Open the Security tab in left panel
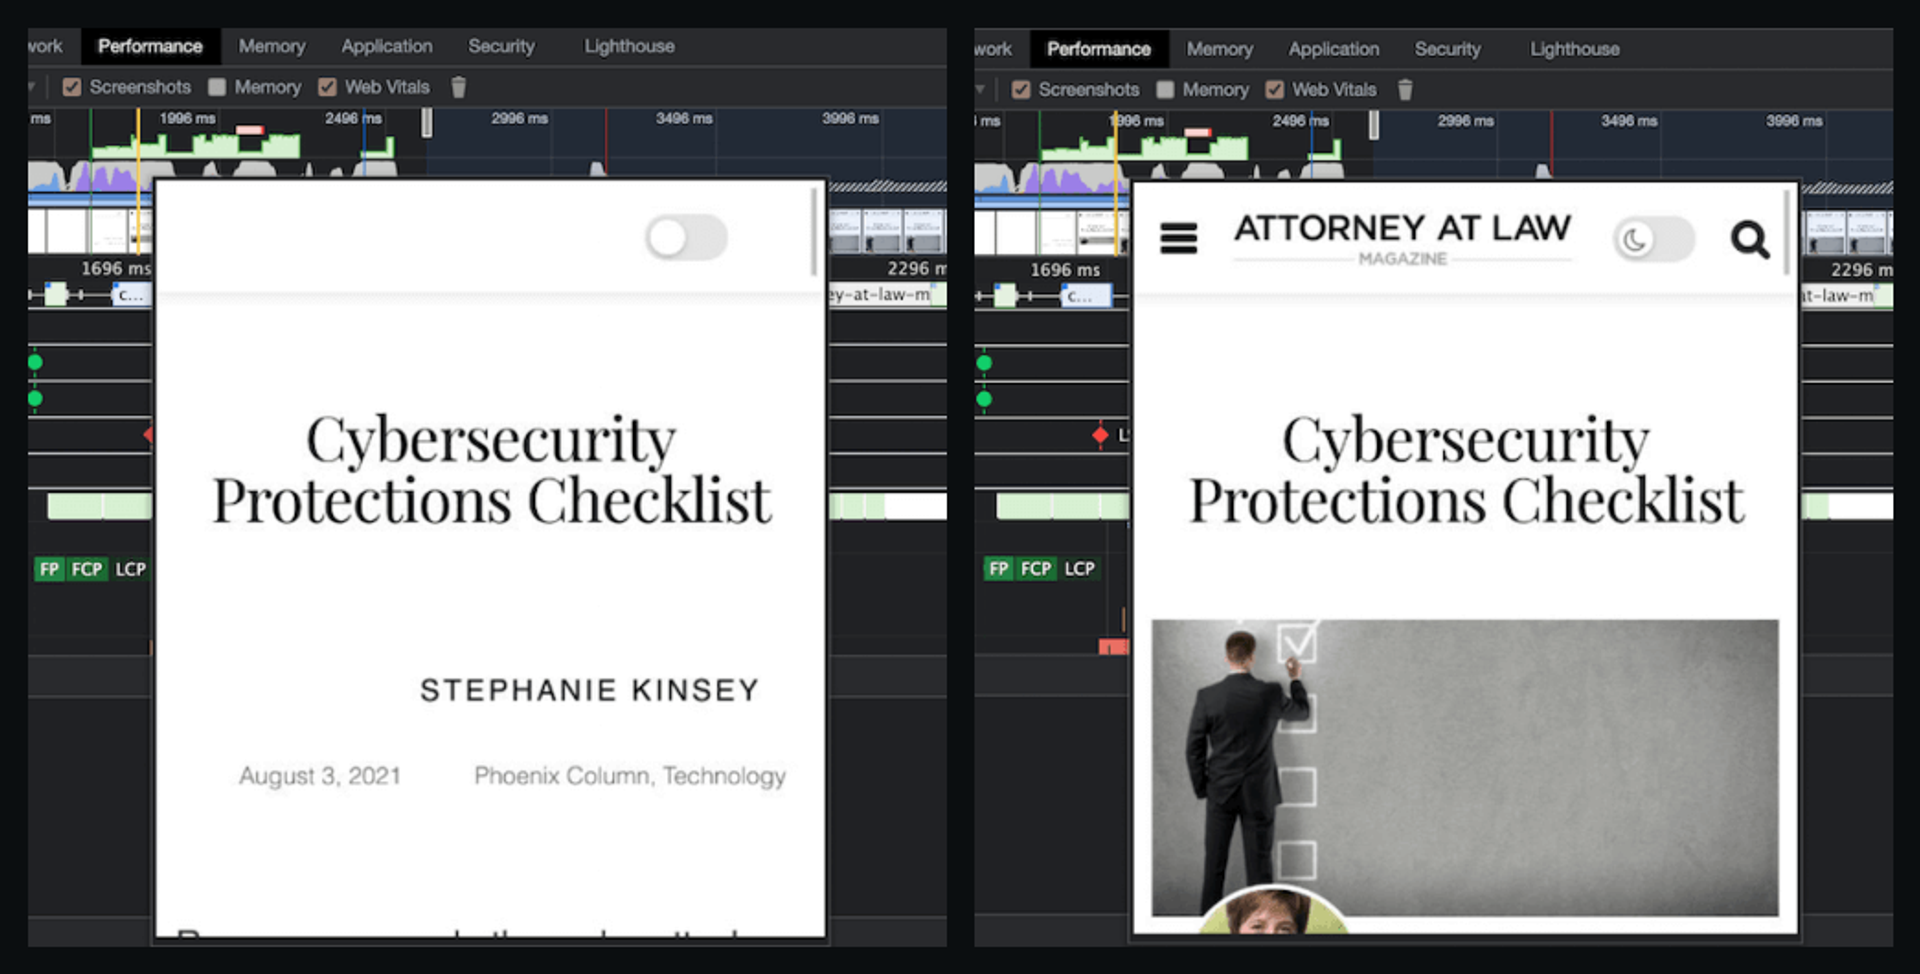Screen dimensions: 1920x974 (x=502, y=46)
